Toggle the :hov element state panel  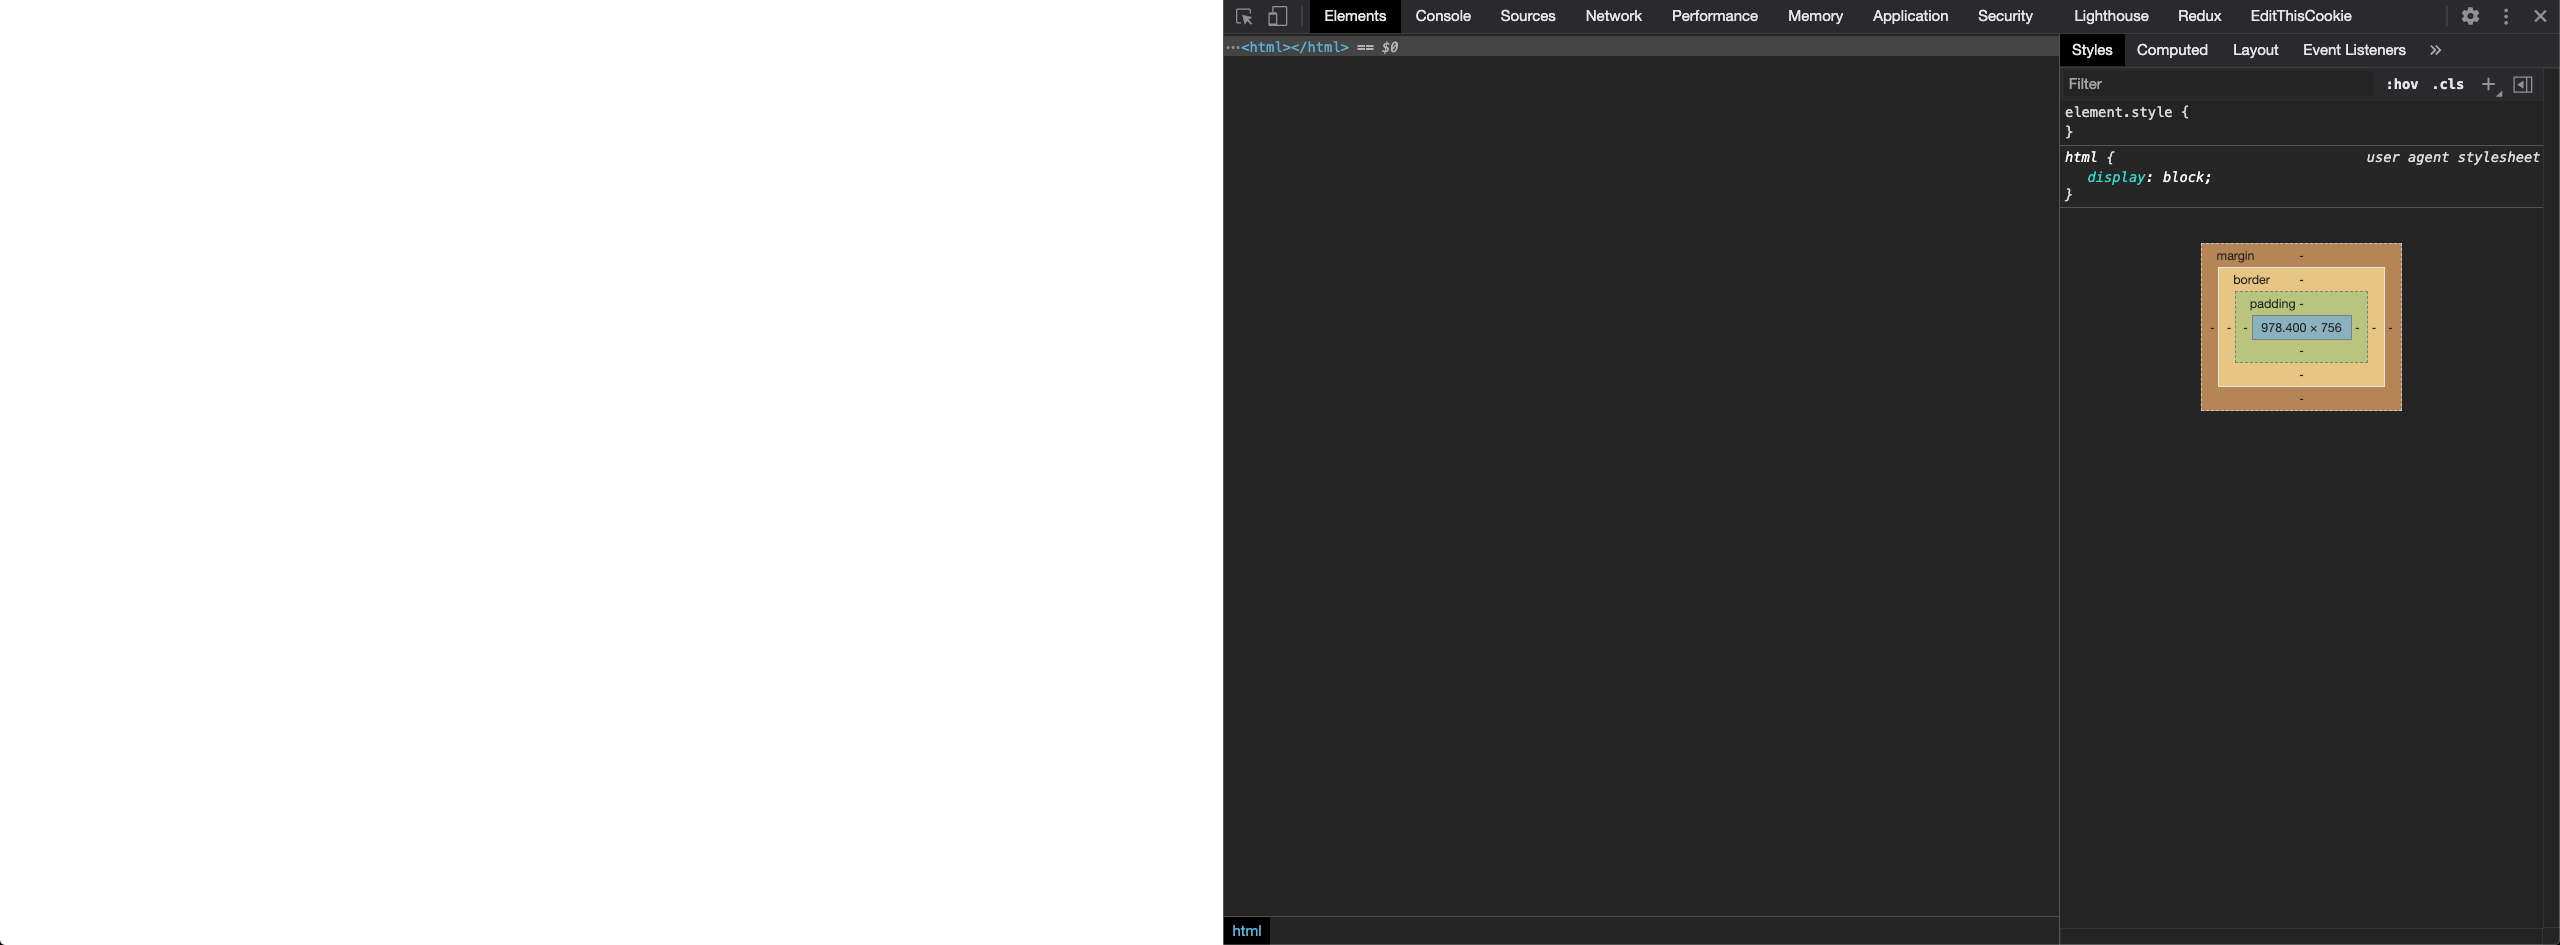click(2401, 85)
